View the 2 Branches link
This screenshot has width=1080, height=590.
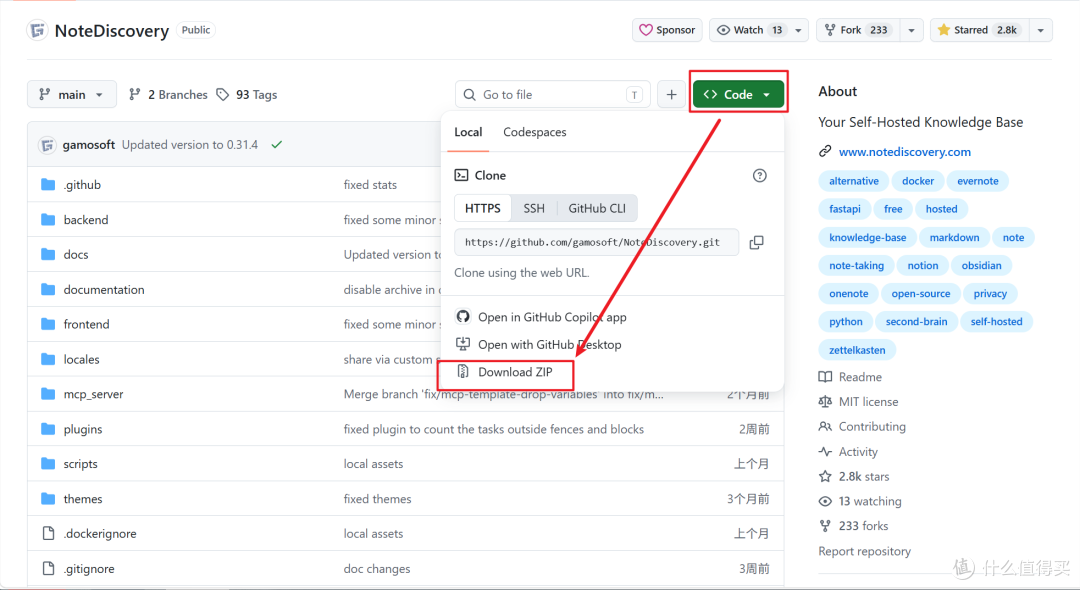(x=168, y=95)
